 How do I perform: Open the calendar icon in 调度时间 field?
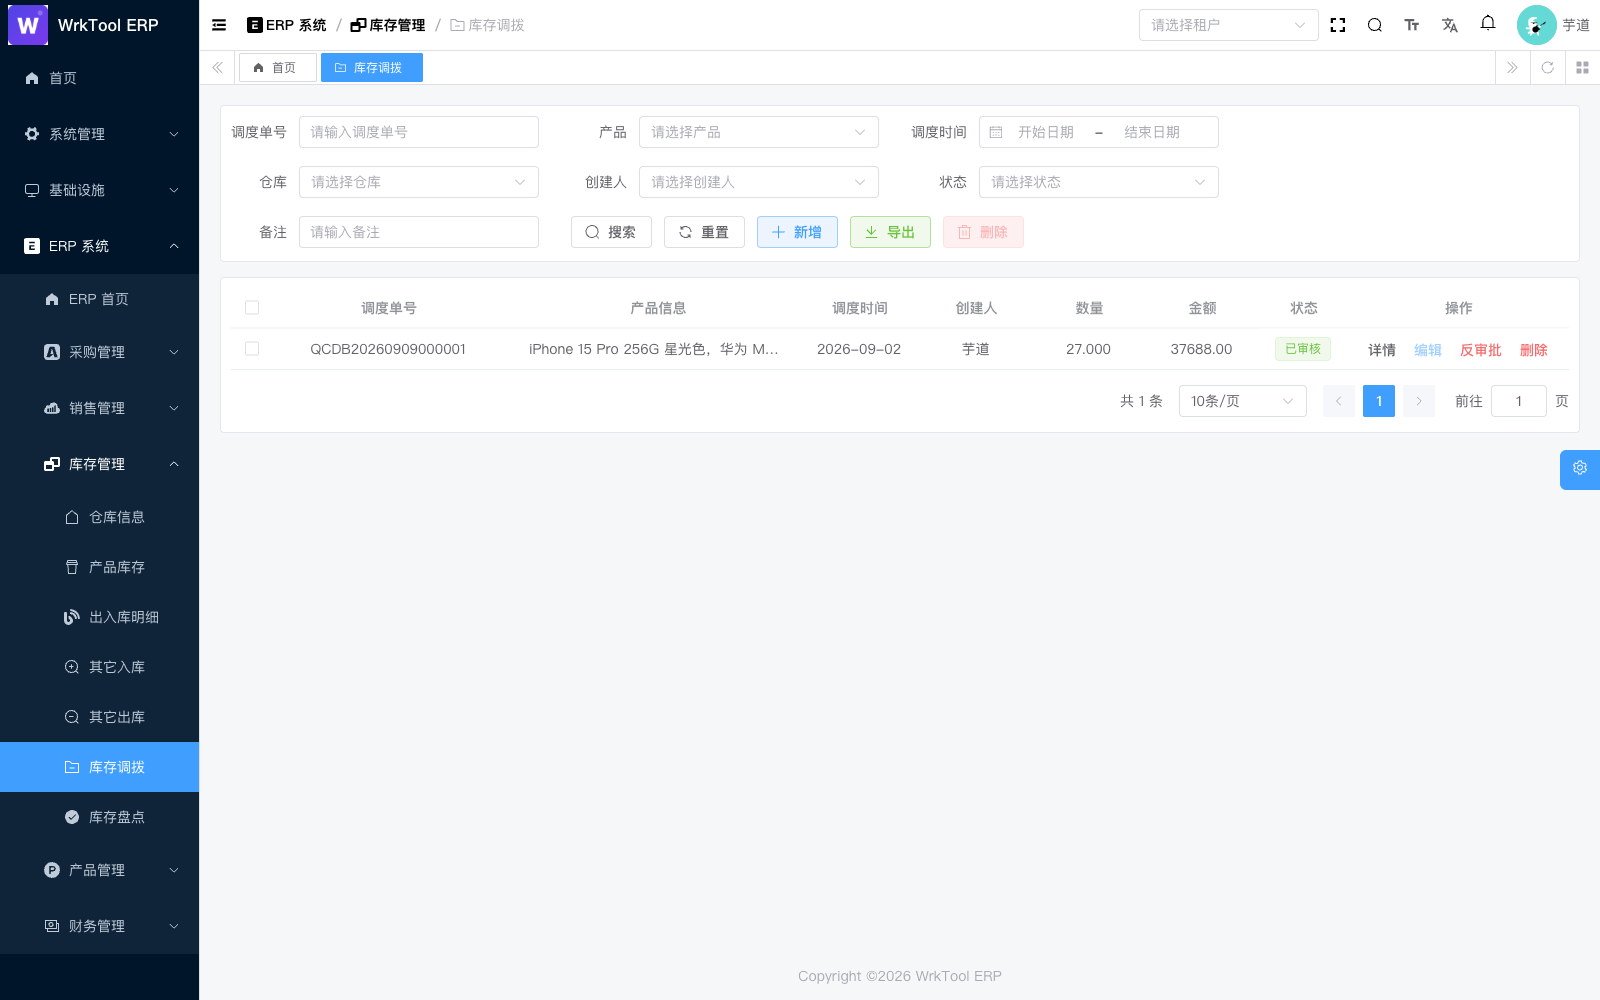[x=996, y=132]
